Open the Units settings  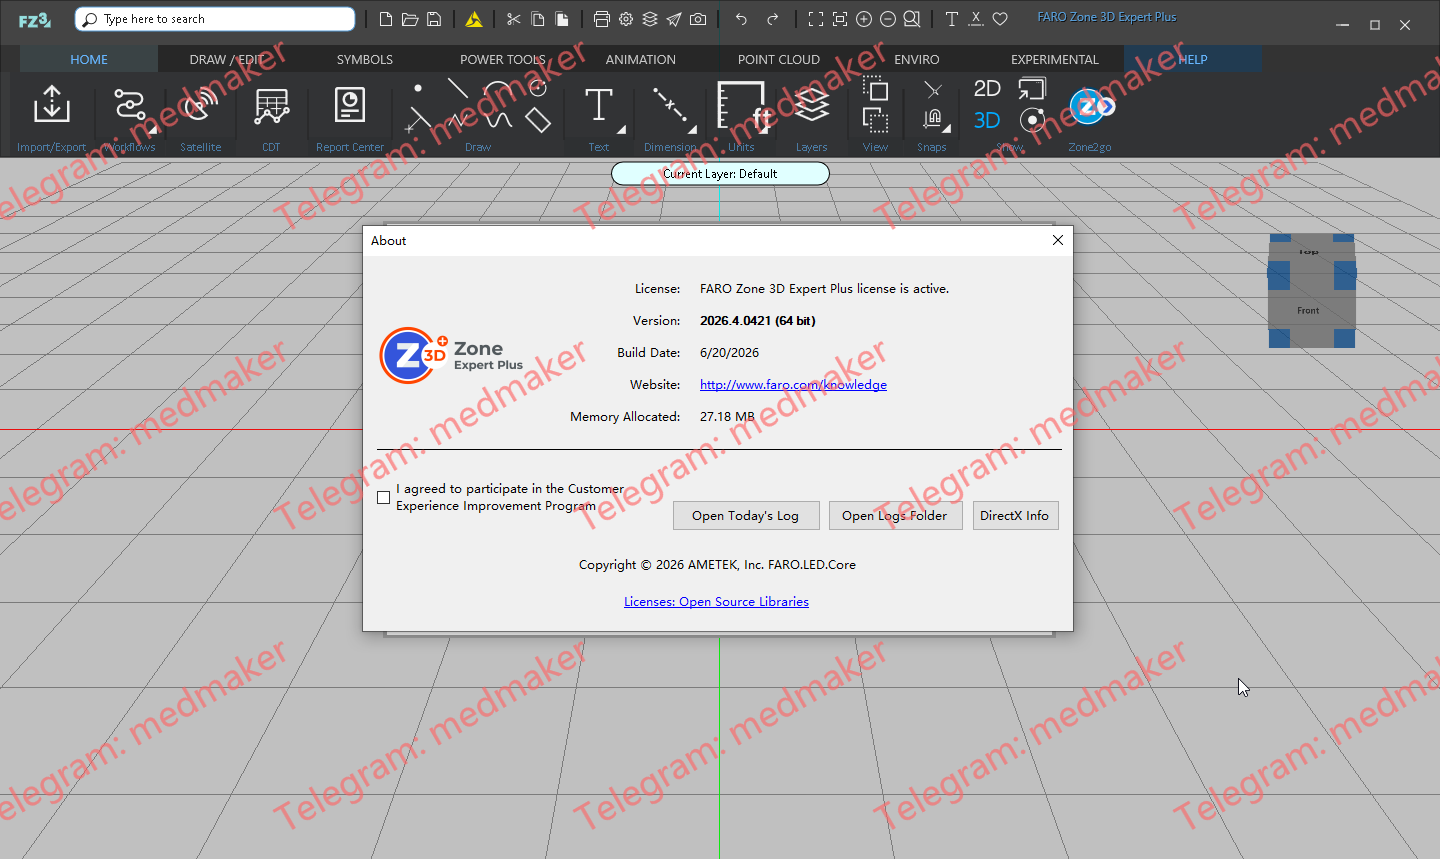click(x=742, y=106)
